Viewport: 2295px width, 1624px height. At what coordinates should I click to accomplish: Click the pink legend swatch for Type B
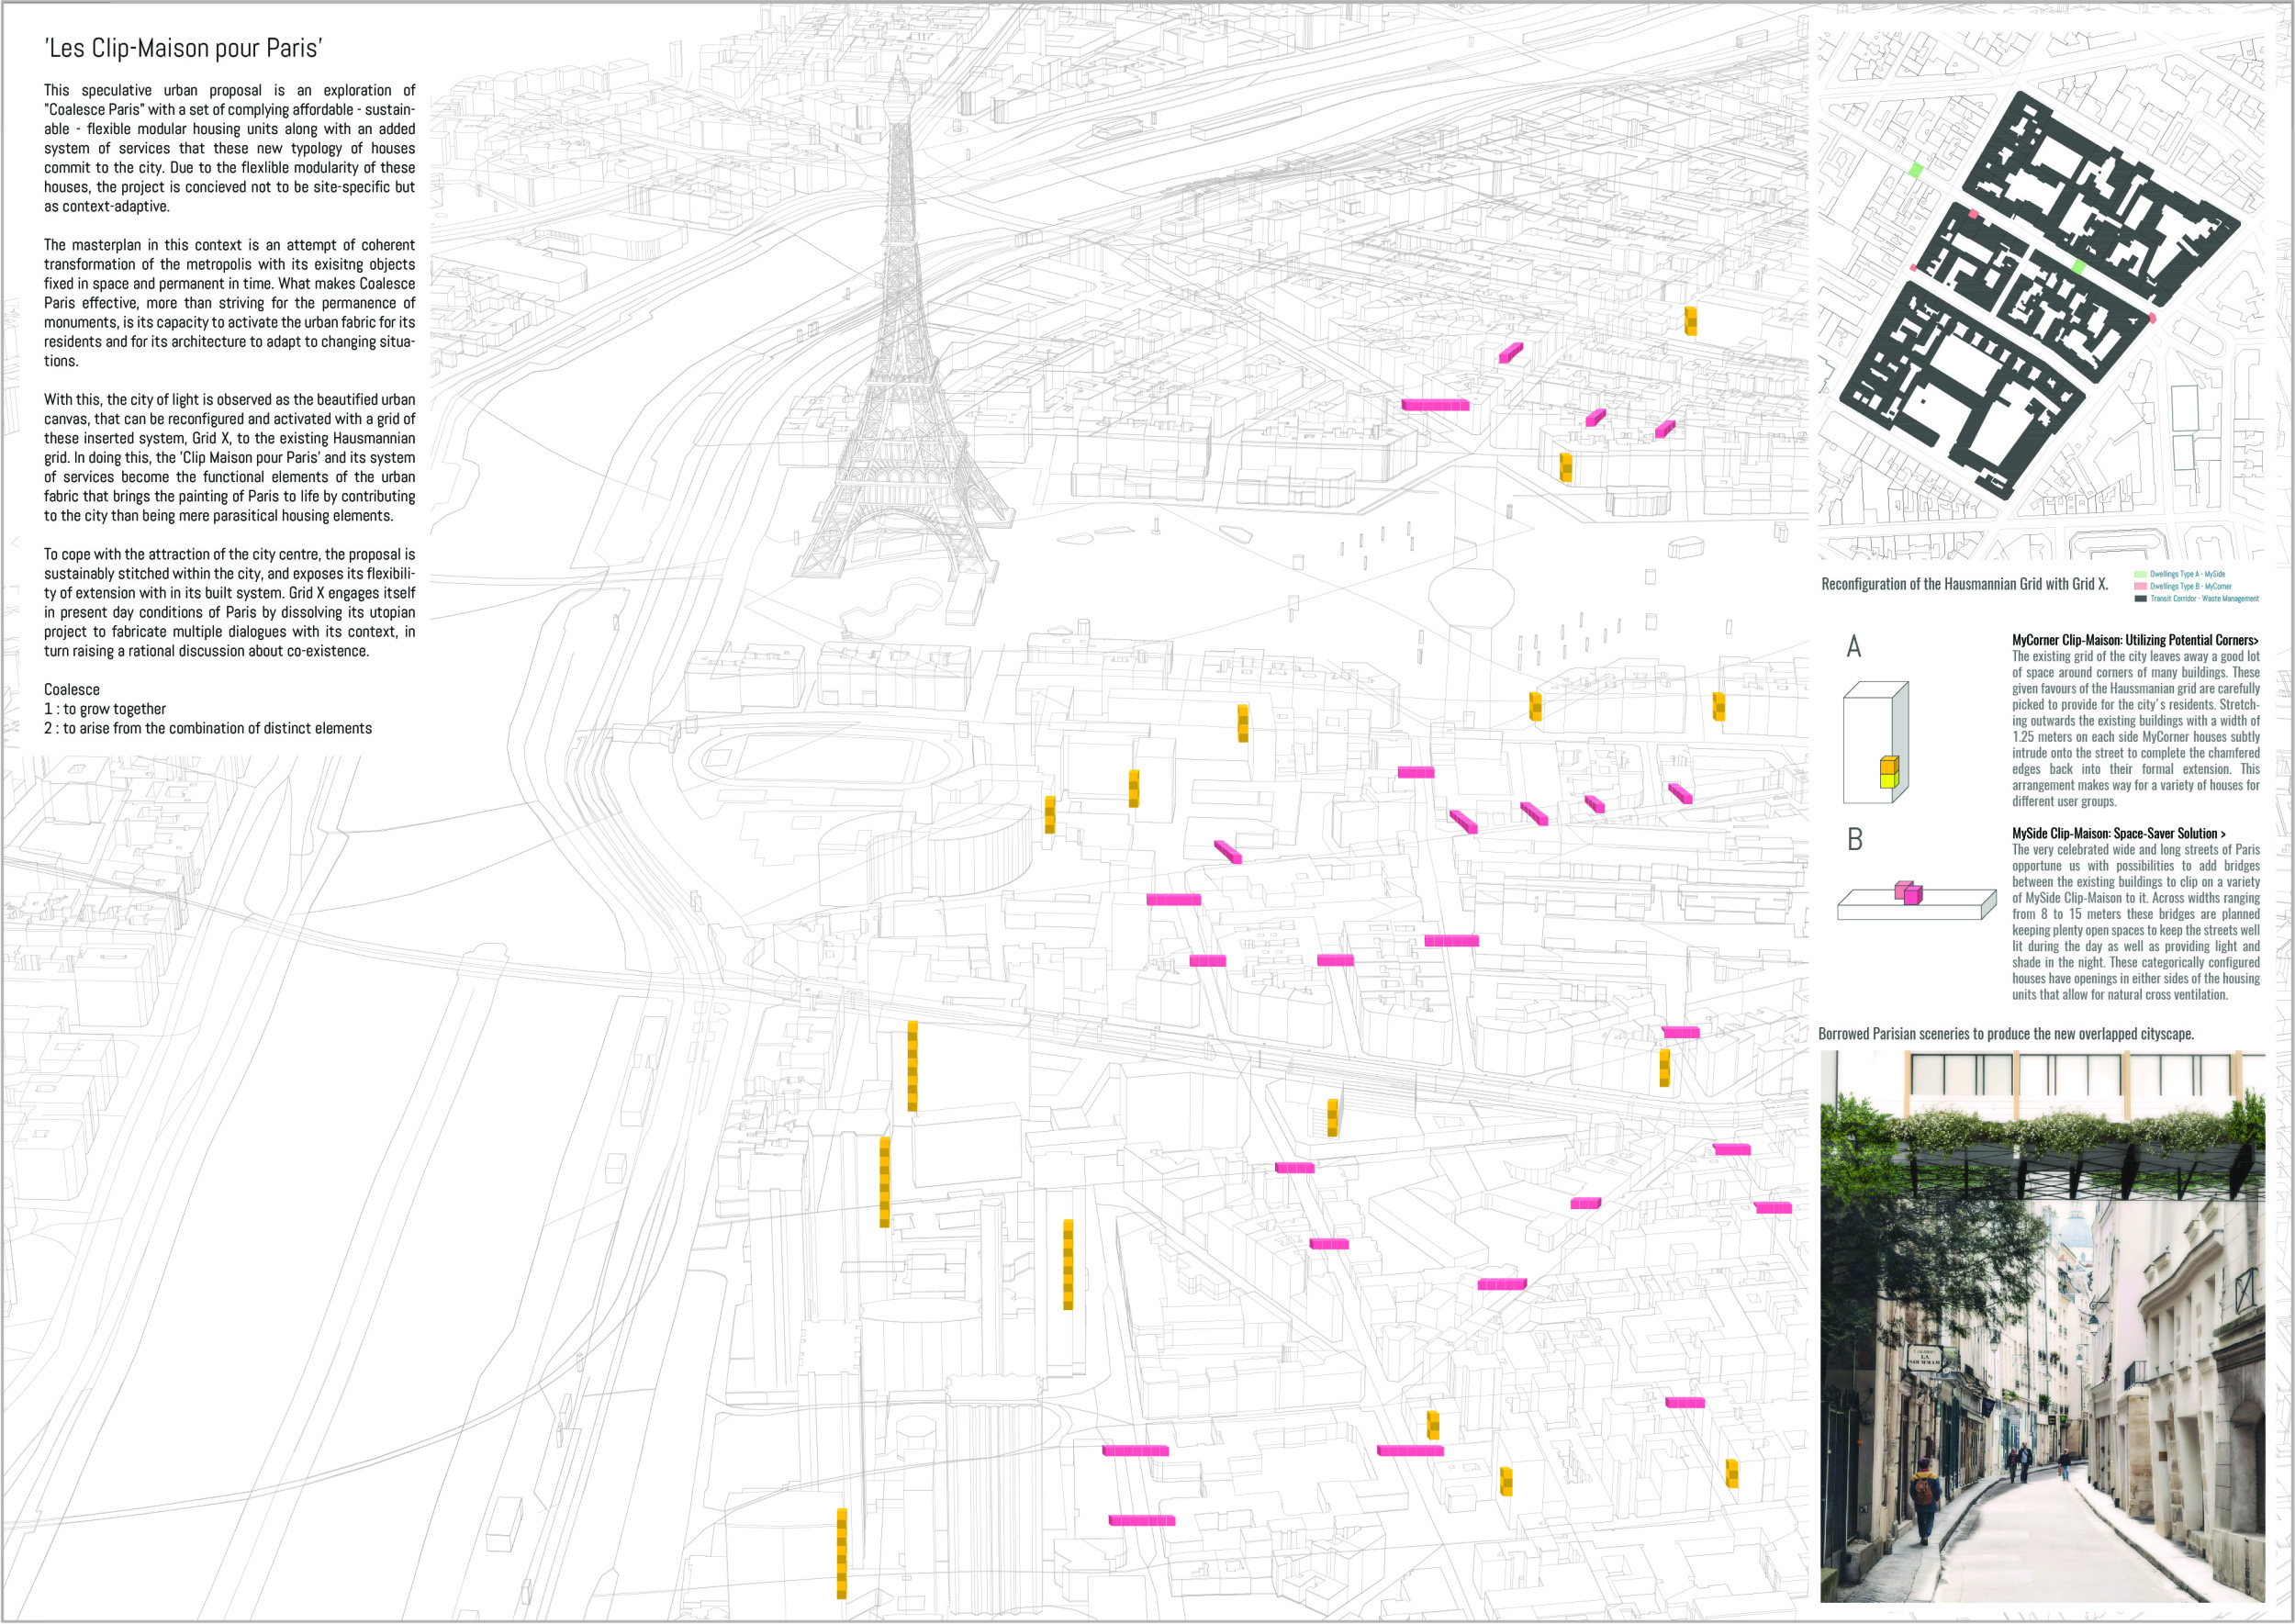tap(2140, 586)
